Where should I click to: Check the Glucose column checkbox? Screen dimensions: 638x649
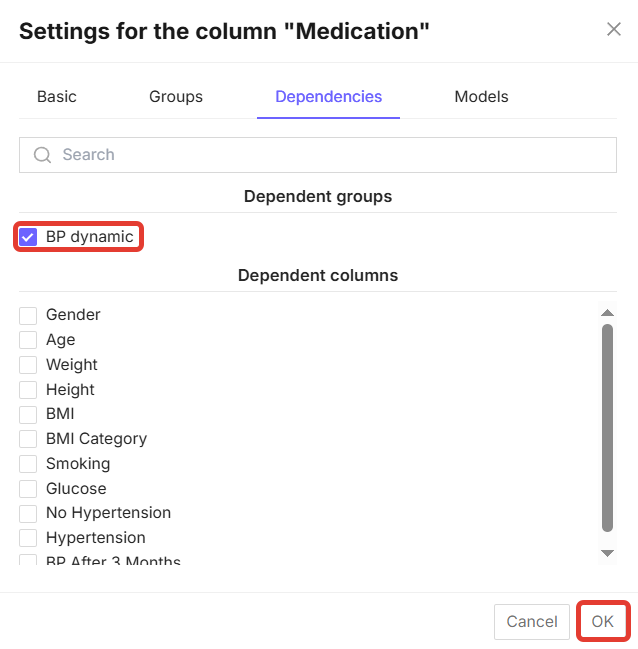(28, 489)
